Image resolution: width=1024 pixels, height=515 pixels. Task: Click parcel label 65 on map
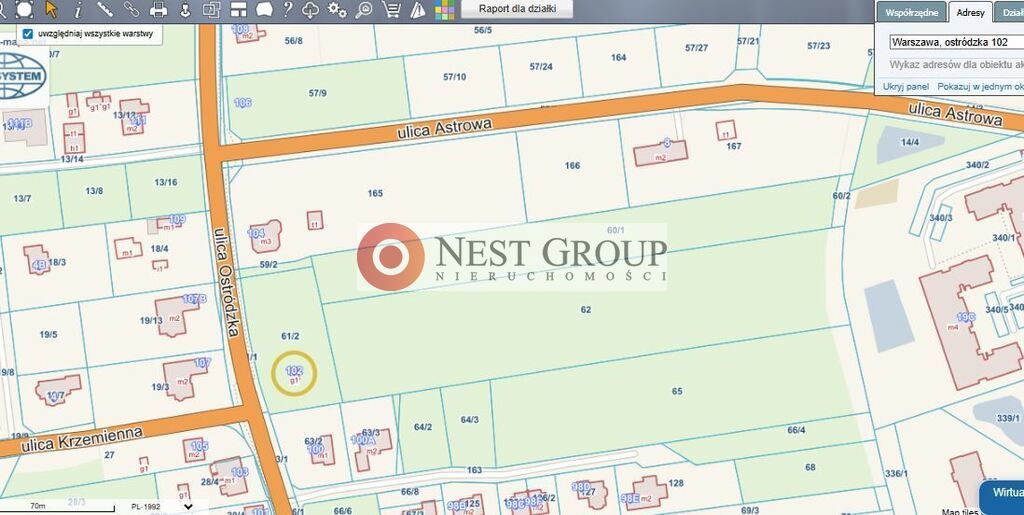click(677, 391)
